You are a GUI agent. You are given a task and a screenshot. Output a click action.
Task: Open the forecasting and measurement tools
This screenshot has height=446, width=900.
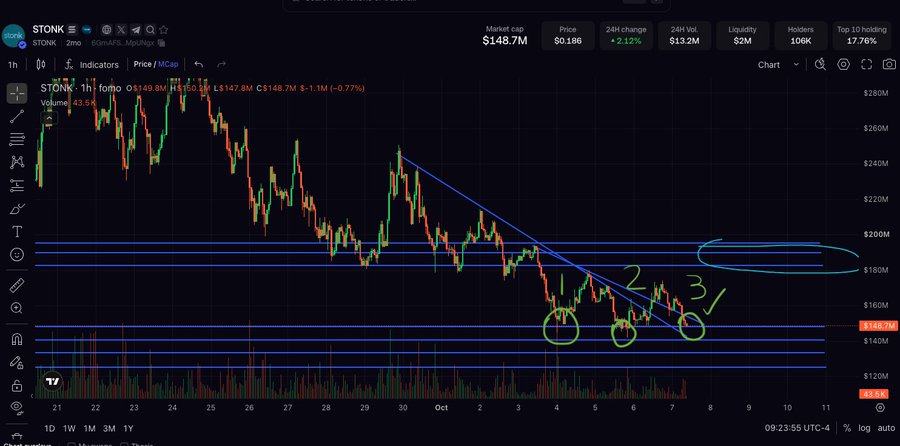tap(17, 185)
